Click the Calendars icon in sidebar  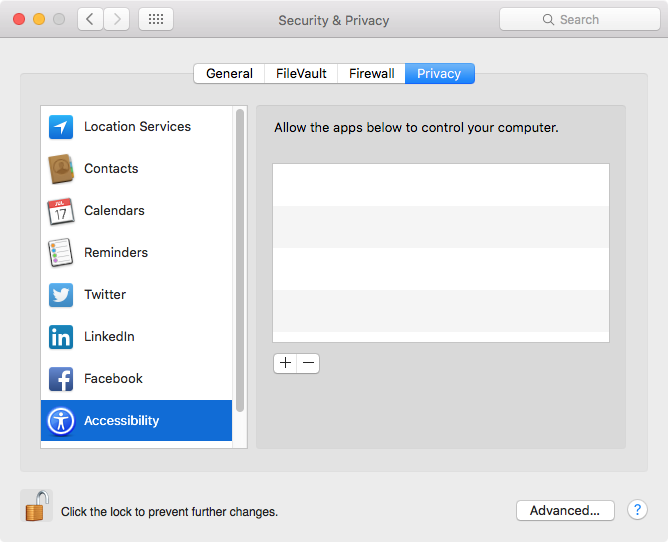[61, 211]
